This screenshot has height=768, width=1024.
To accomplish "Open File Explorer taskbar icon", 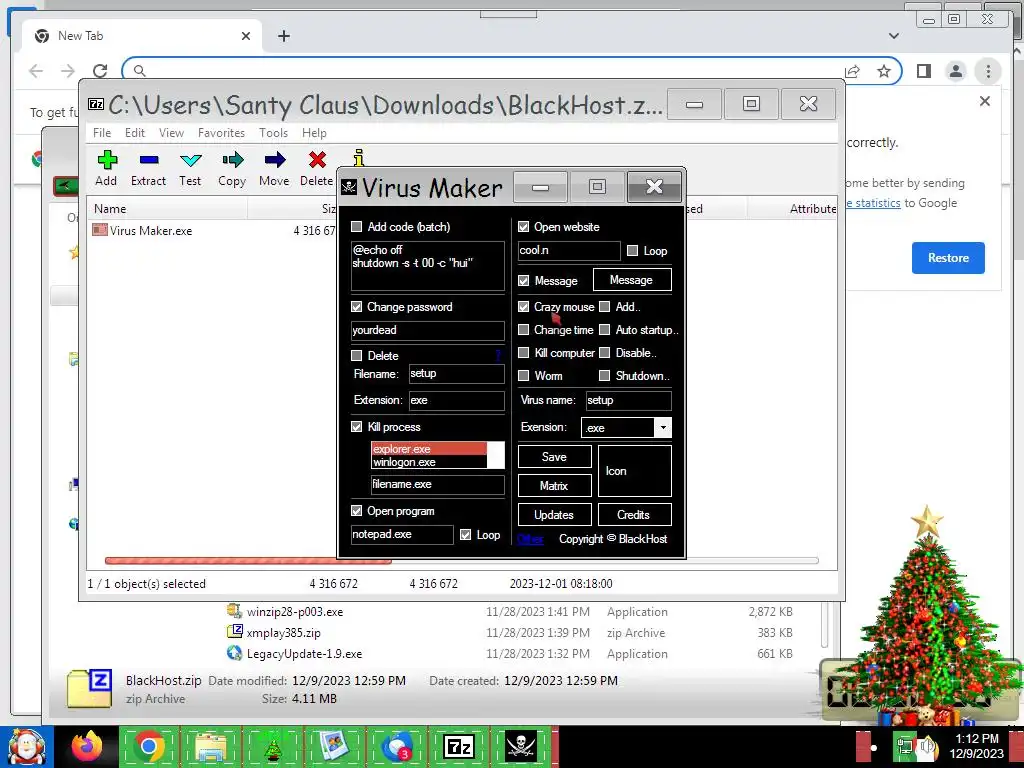I will point(210,746).
